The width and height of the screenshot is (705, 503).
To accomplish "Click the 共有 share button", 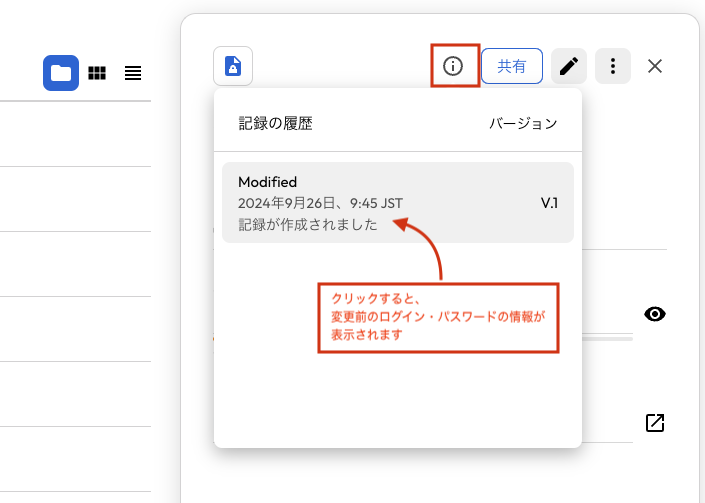I will [x=512, y=66].
